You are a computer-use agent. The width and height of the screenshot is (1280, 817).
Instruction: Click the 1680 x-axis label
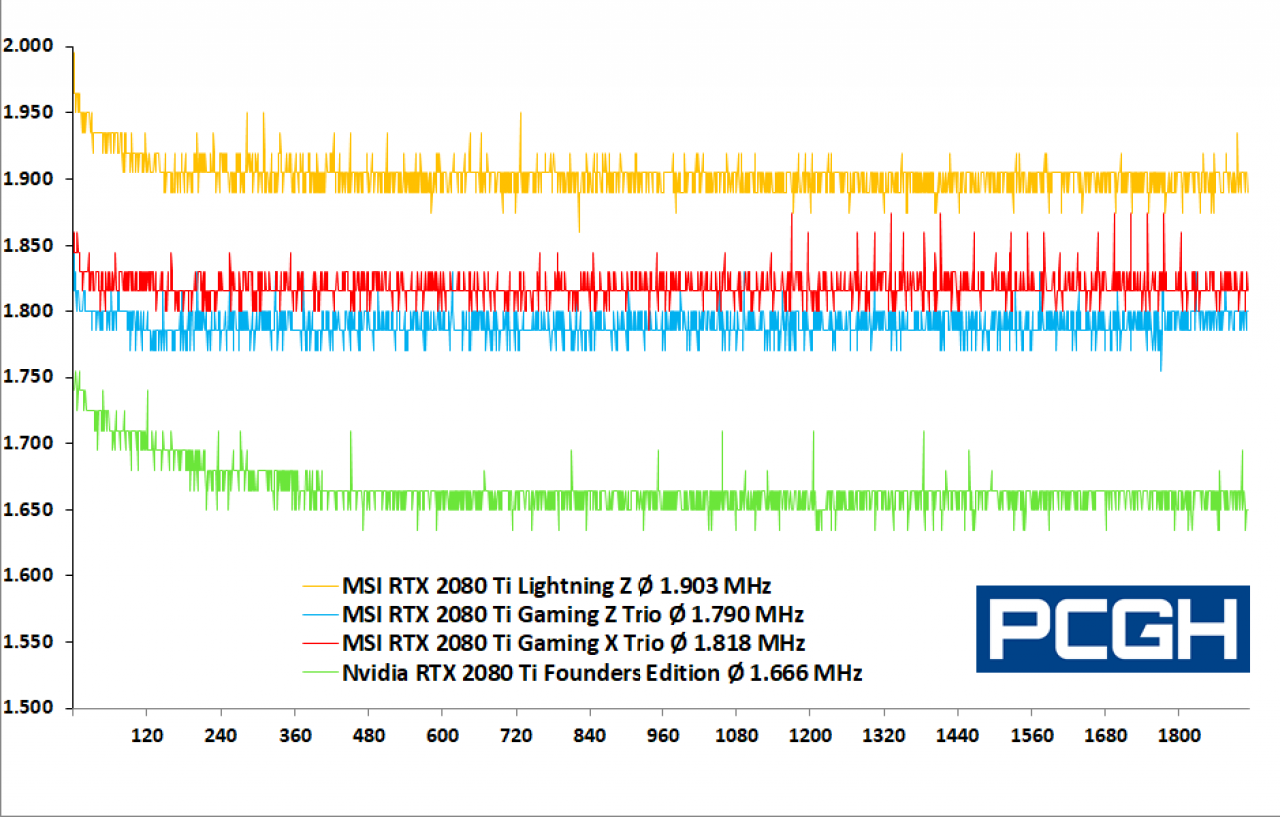point(1105,735)
